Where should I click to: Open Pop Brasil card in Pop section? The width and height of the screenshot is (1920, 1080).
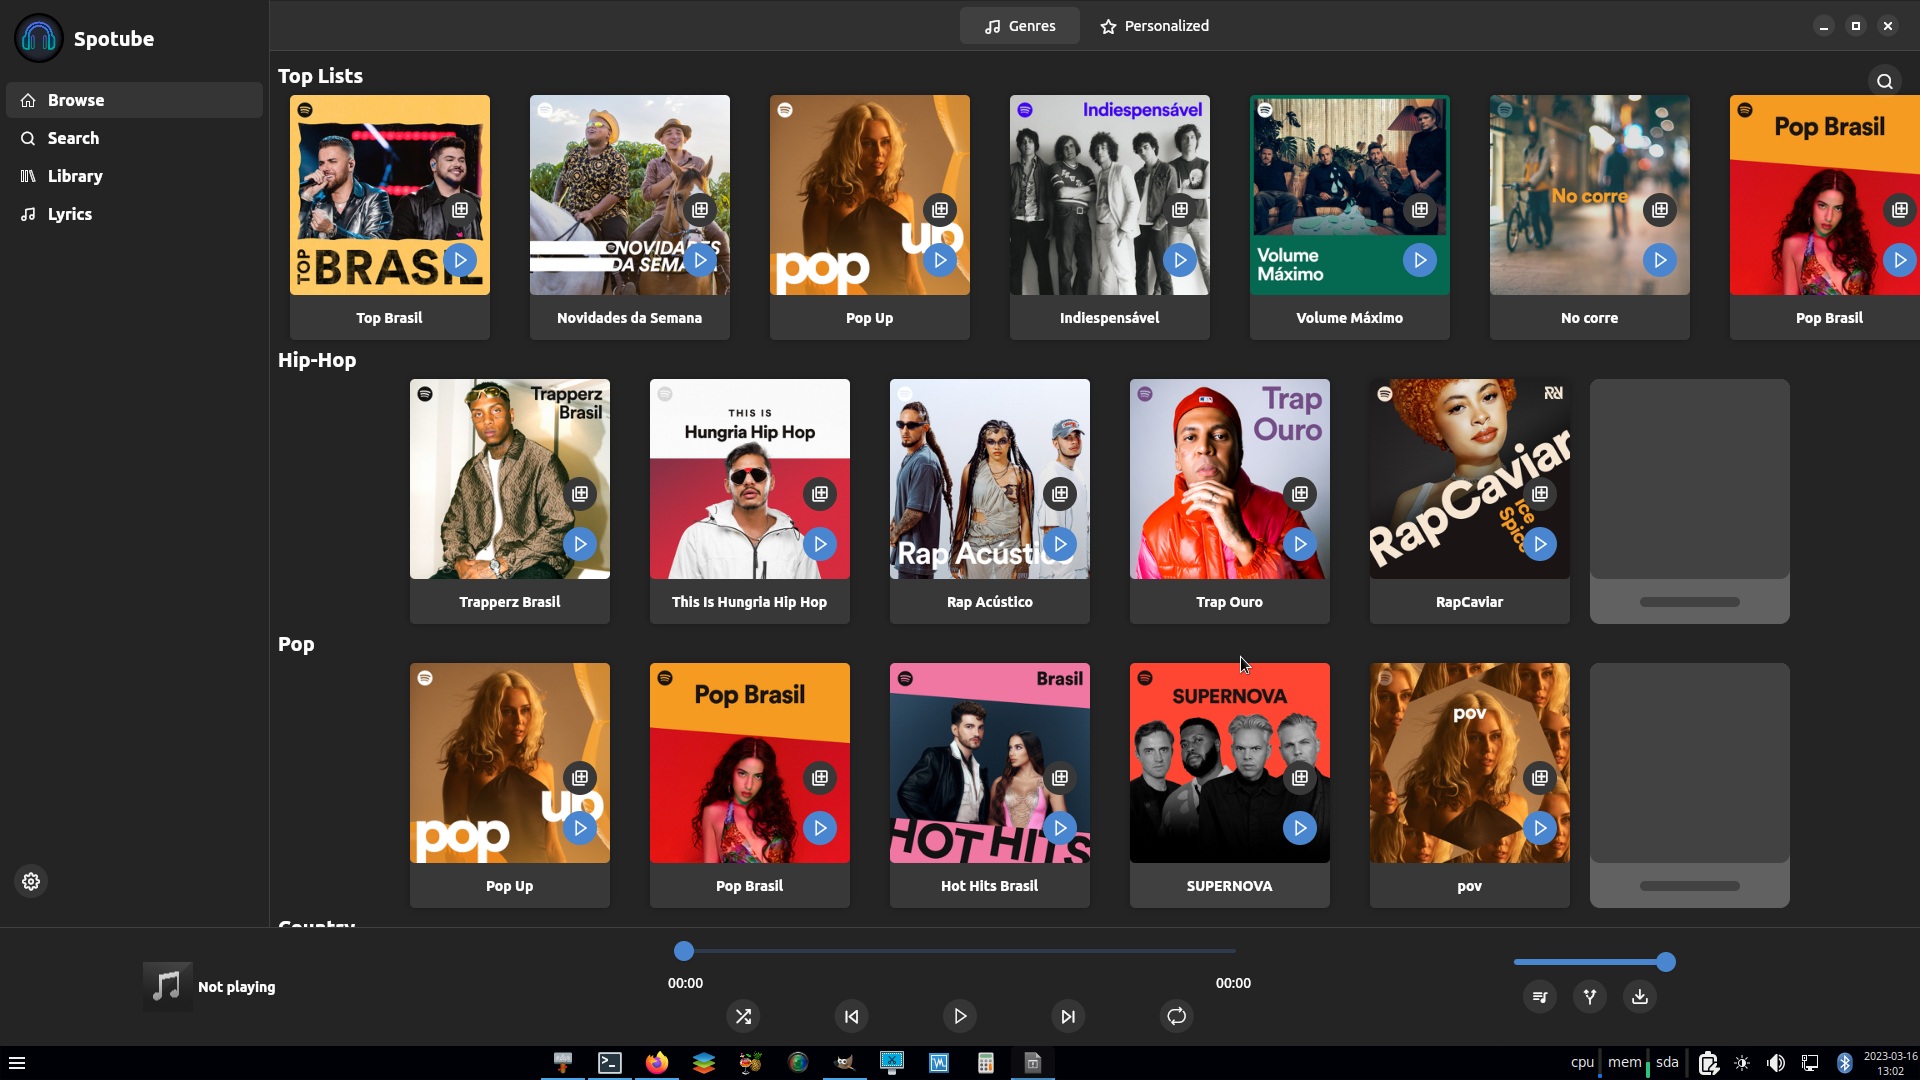(x=749, y=785)
